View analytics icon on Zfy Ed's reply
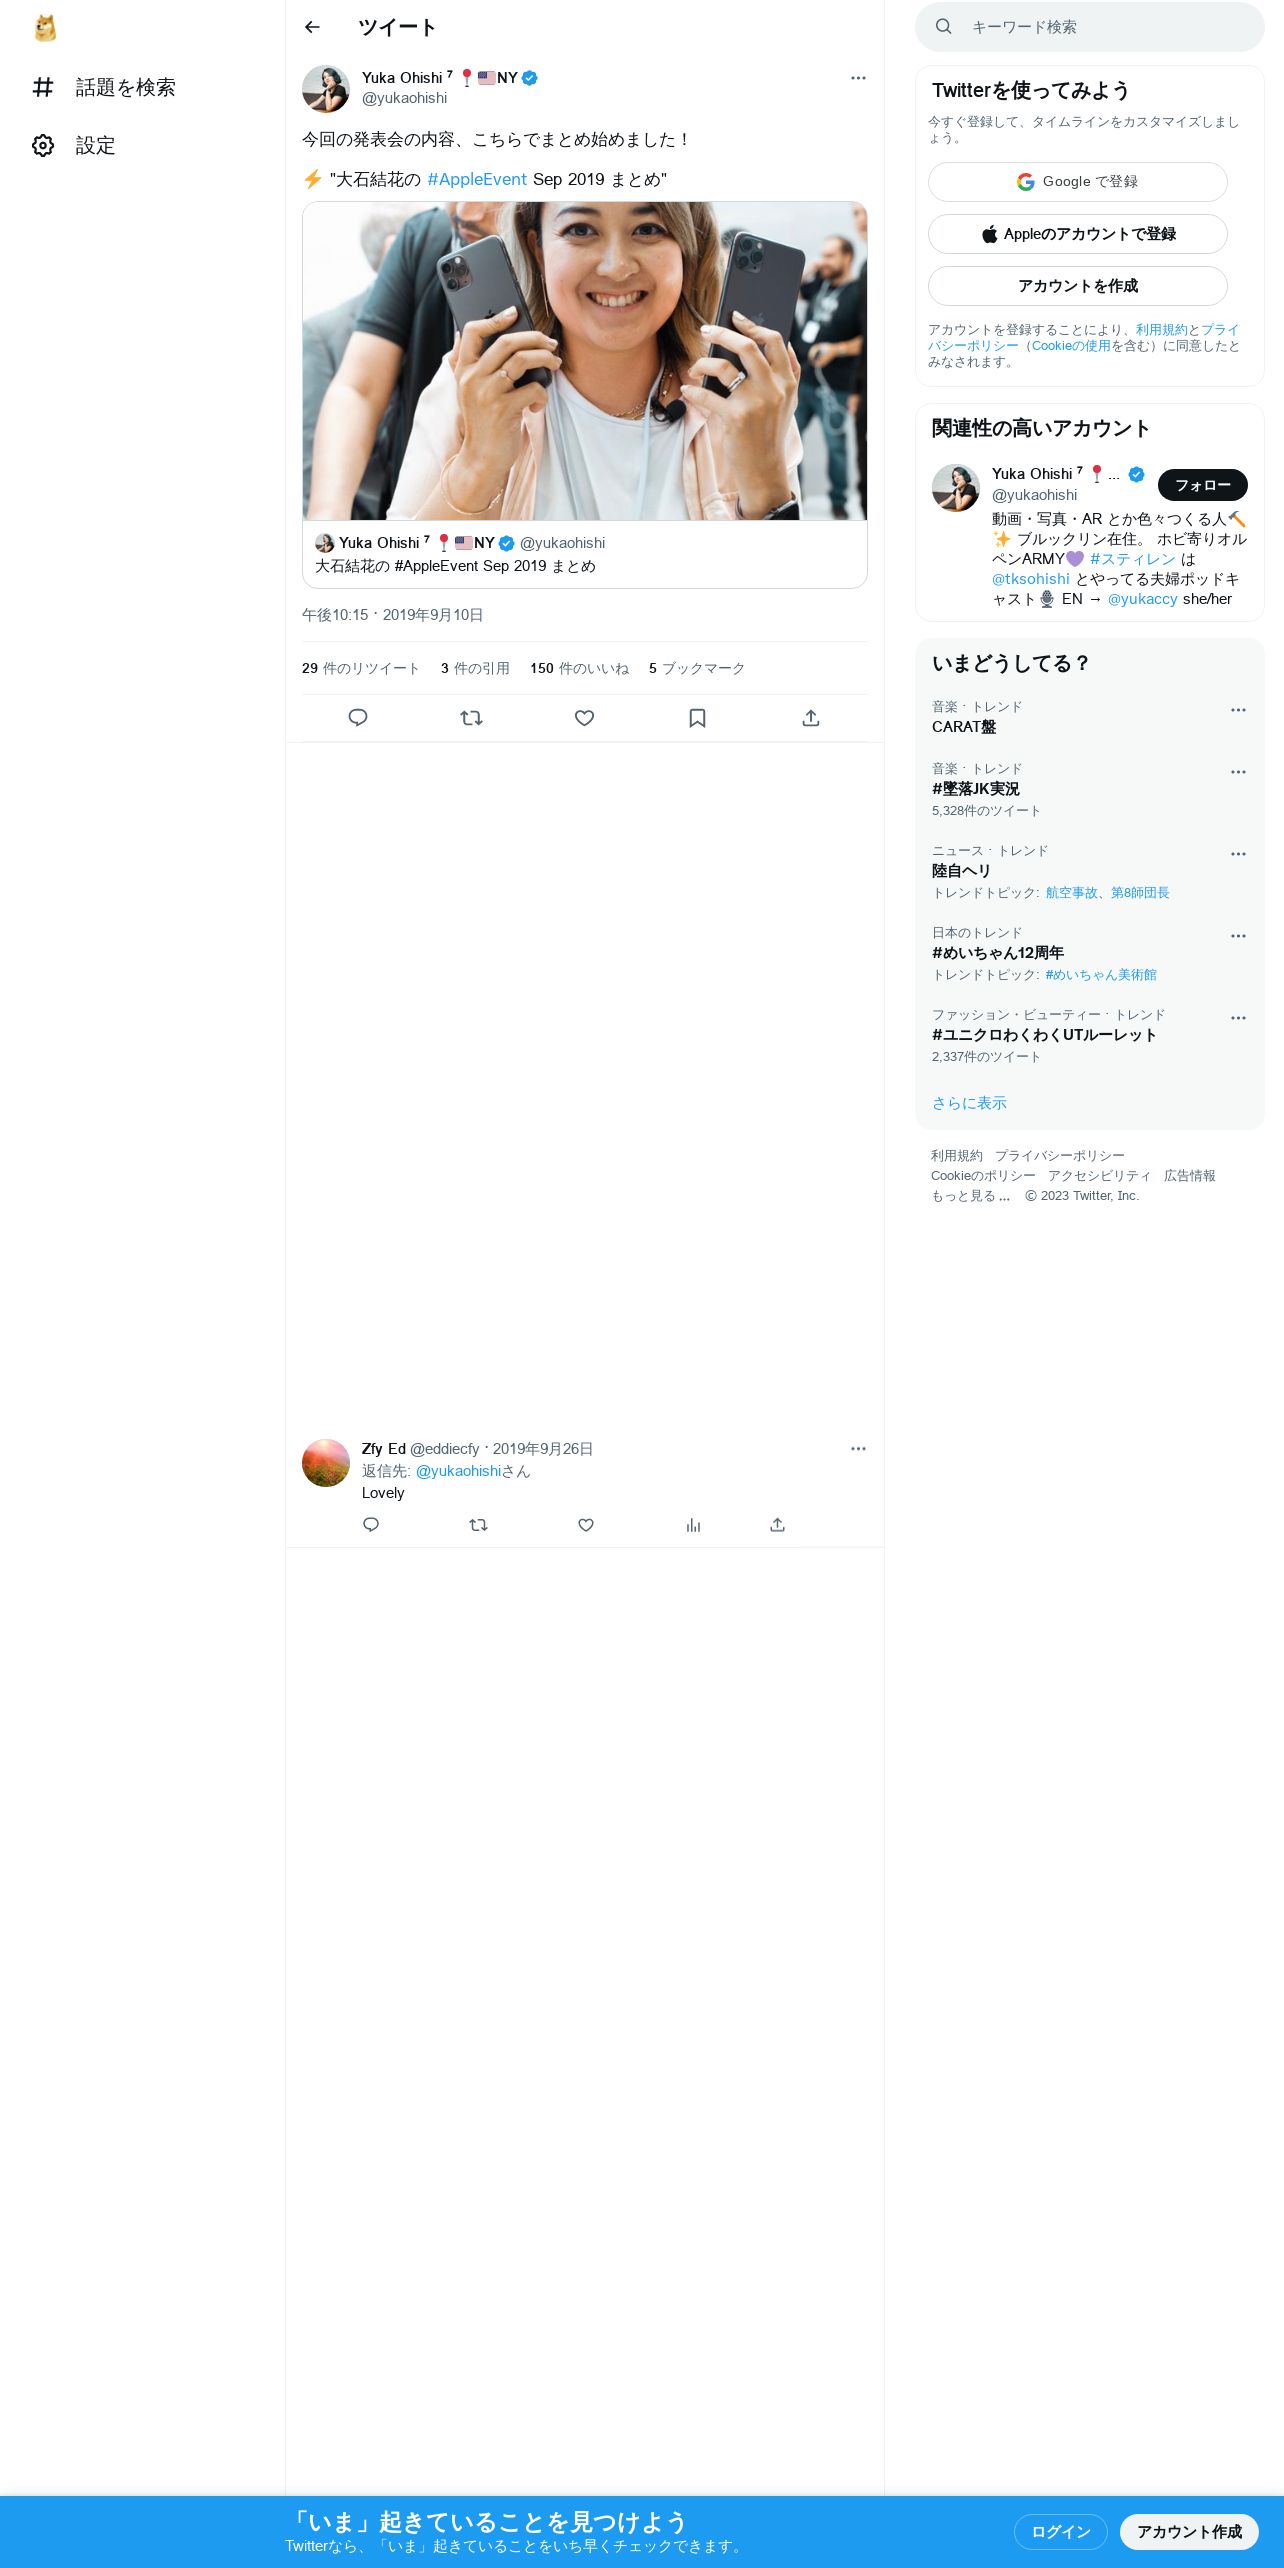Image resolution: width=1284 pixels, height=2568 pixels. [x=693, y=1525]
